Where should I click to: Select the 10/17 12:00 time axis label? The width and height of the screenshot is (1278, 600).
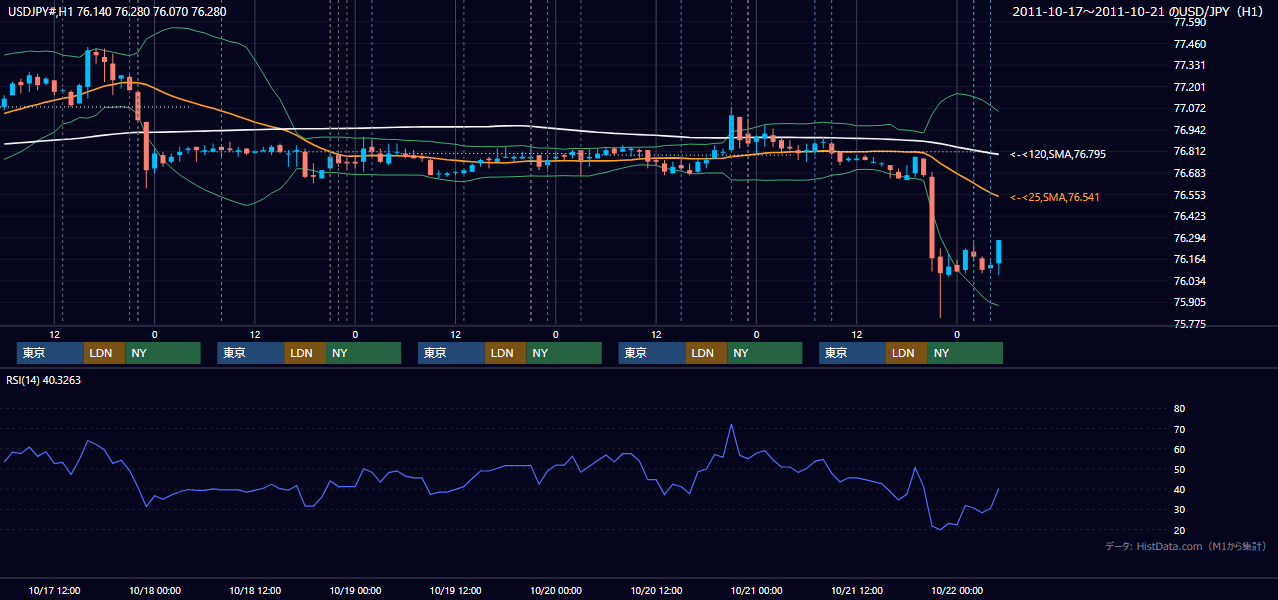tap(55, 590)
